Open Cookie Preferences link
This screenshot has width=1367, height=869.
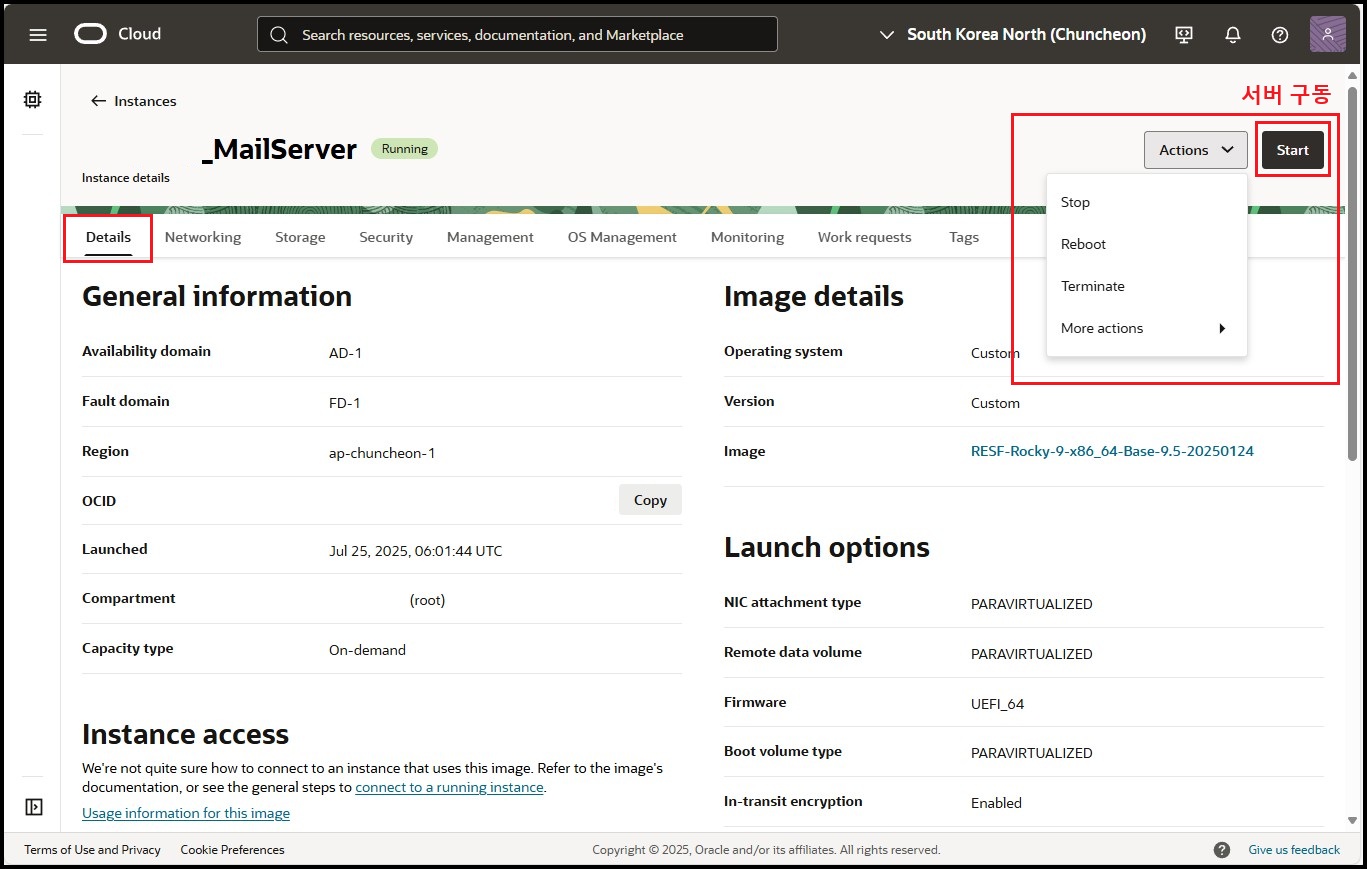pyautogui.click(x=232, y=850)
